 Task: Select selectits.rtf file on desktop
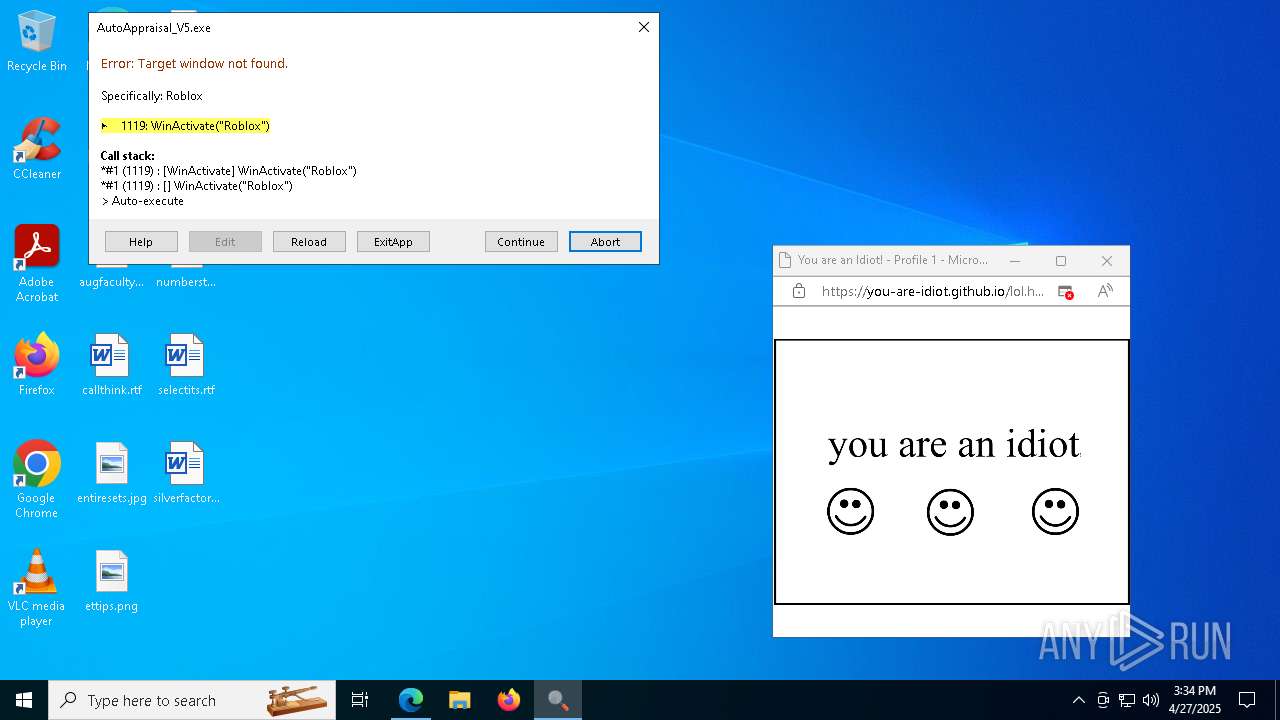tap(186, 365)
